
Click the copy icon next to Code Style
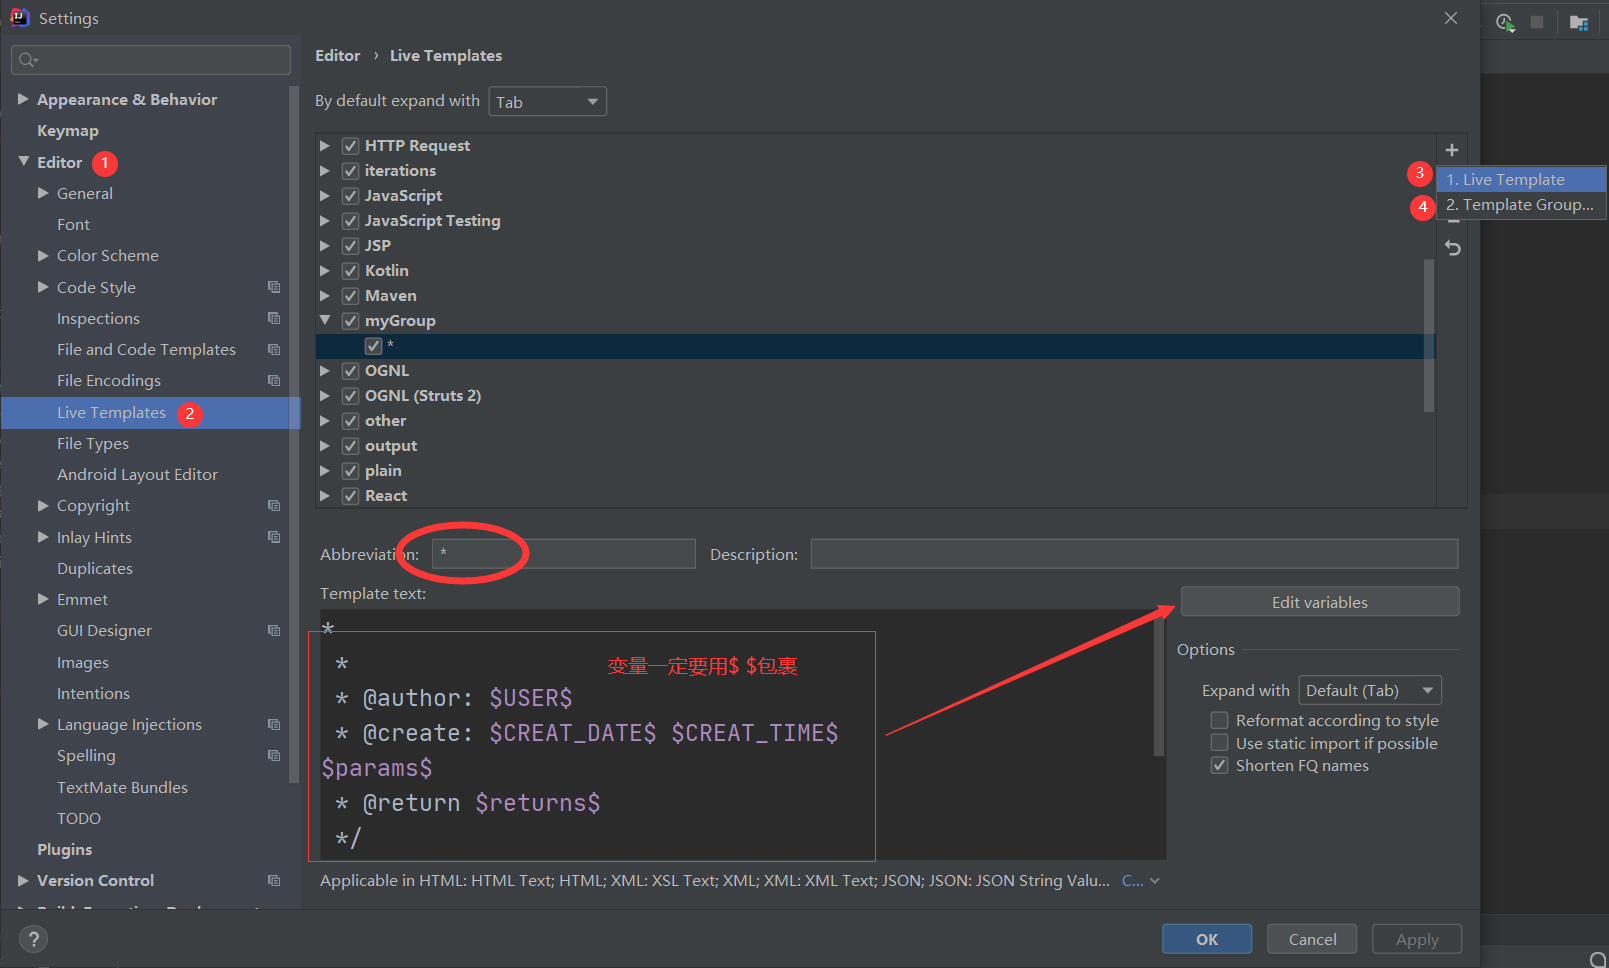pos(274,287)
